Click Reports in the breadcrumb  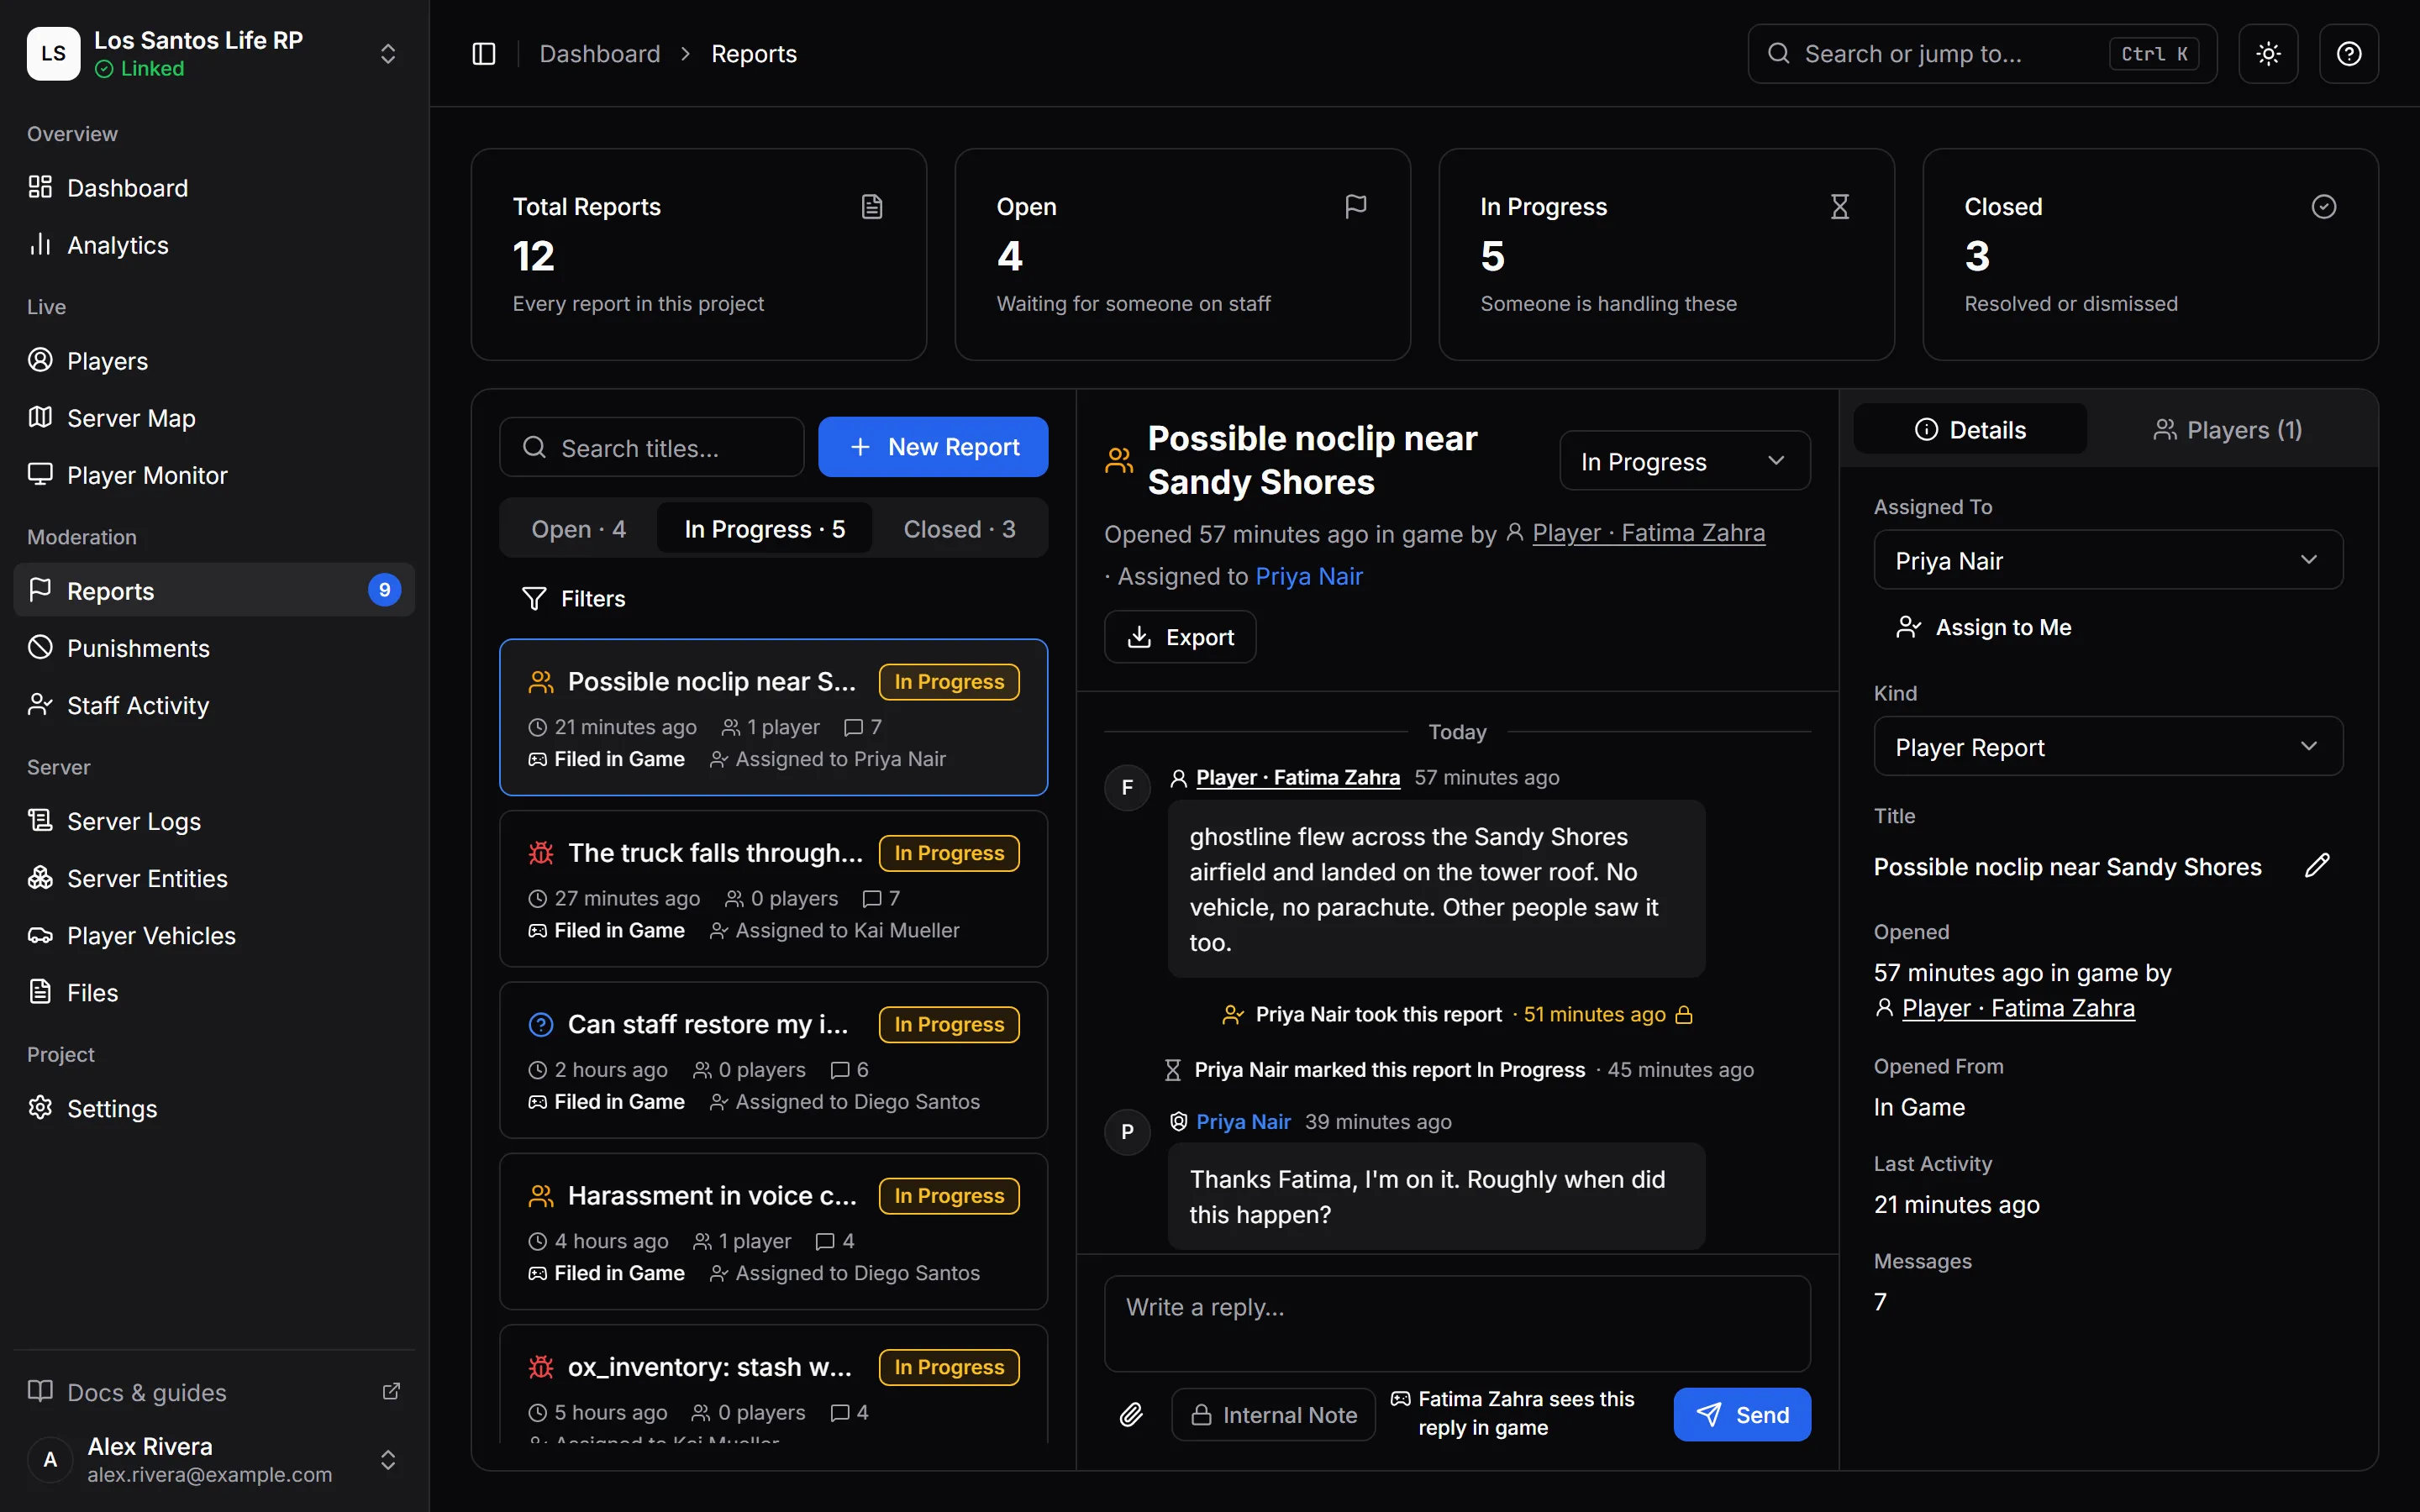[754, 54]
